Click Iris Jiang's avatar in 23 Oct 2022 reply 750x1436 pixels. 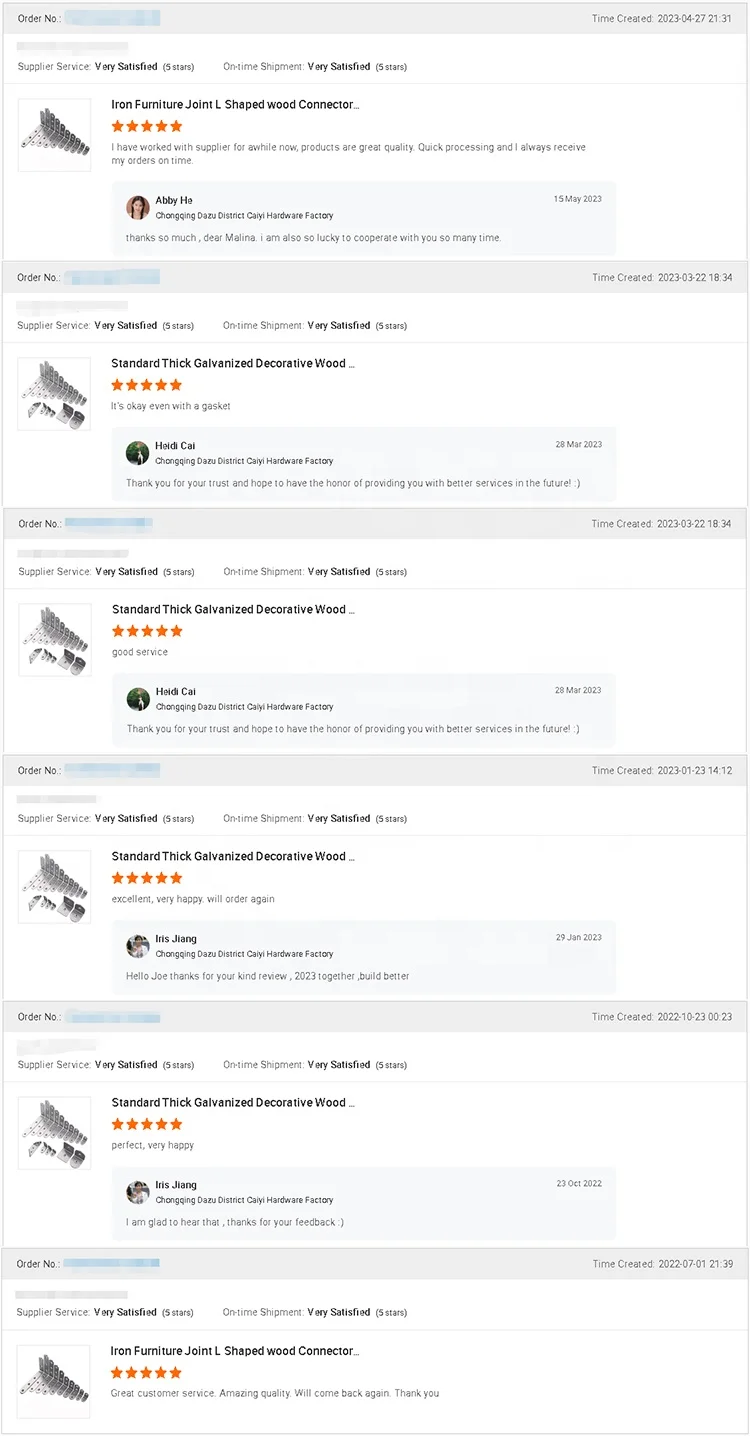(x=138, y=1192)
